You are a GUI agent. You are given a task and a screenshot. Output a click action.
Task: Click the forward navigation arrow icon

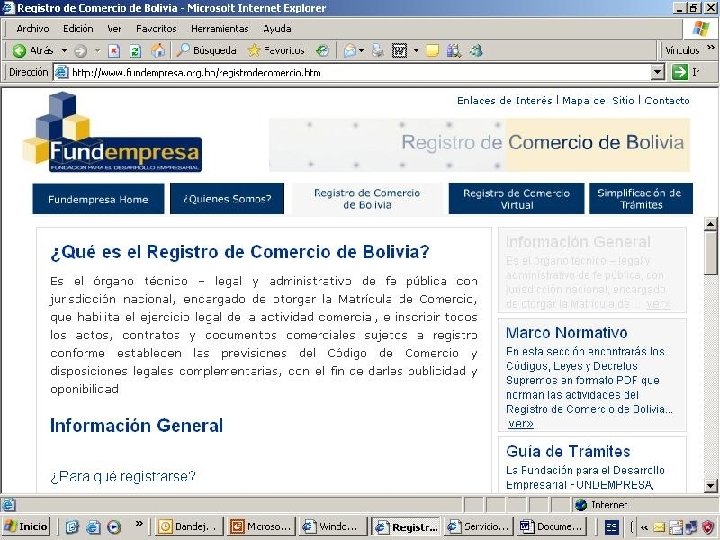tap(80, 51)
